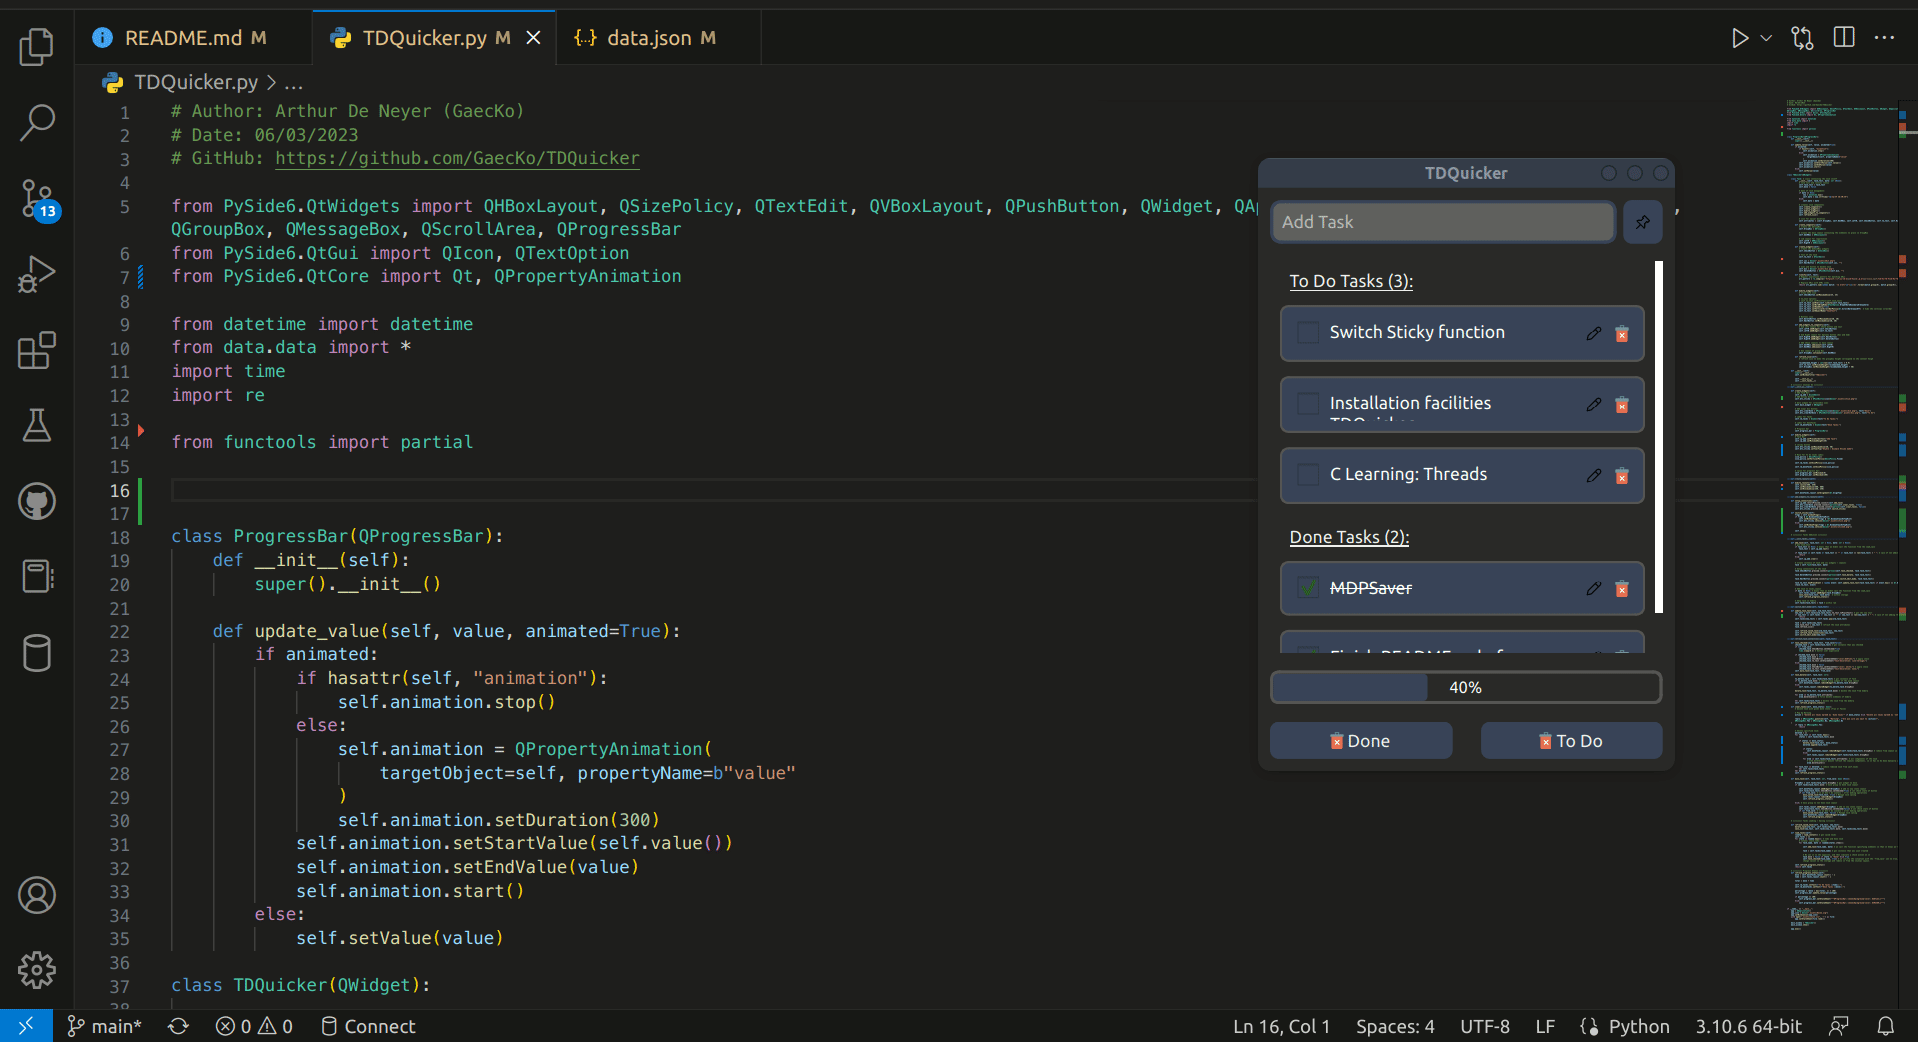Run the Python file with play button
Screen dimensions: 1918x1042
pyautogui.click(x=1740, y=38)
